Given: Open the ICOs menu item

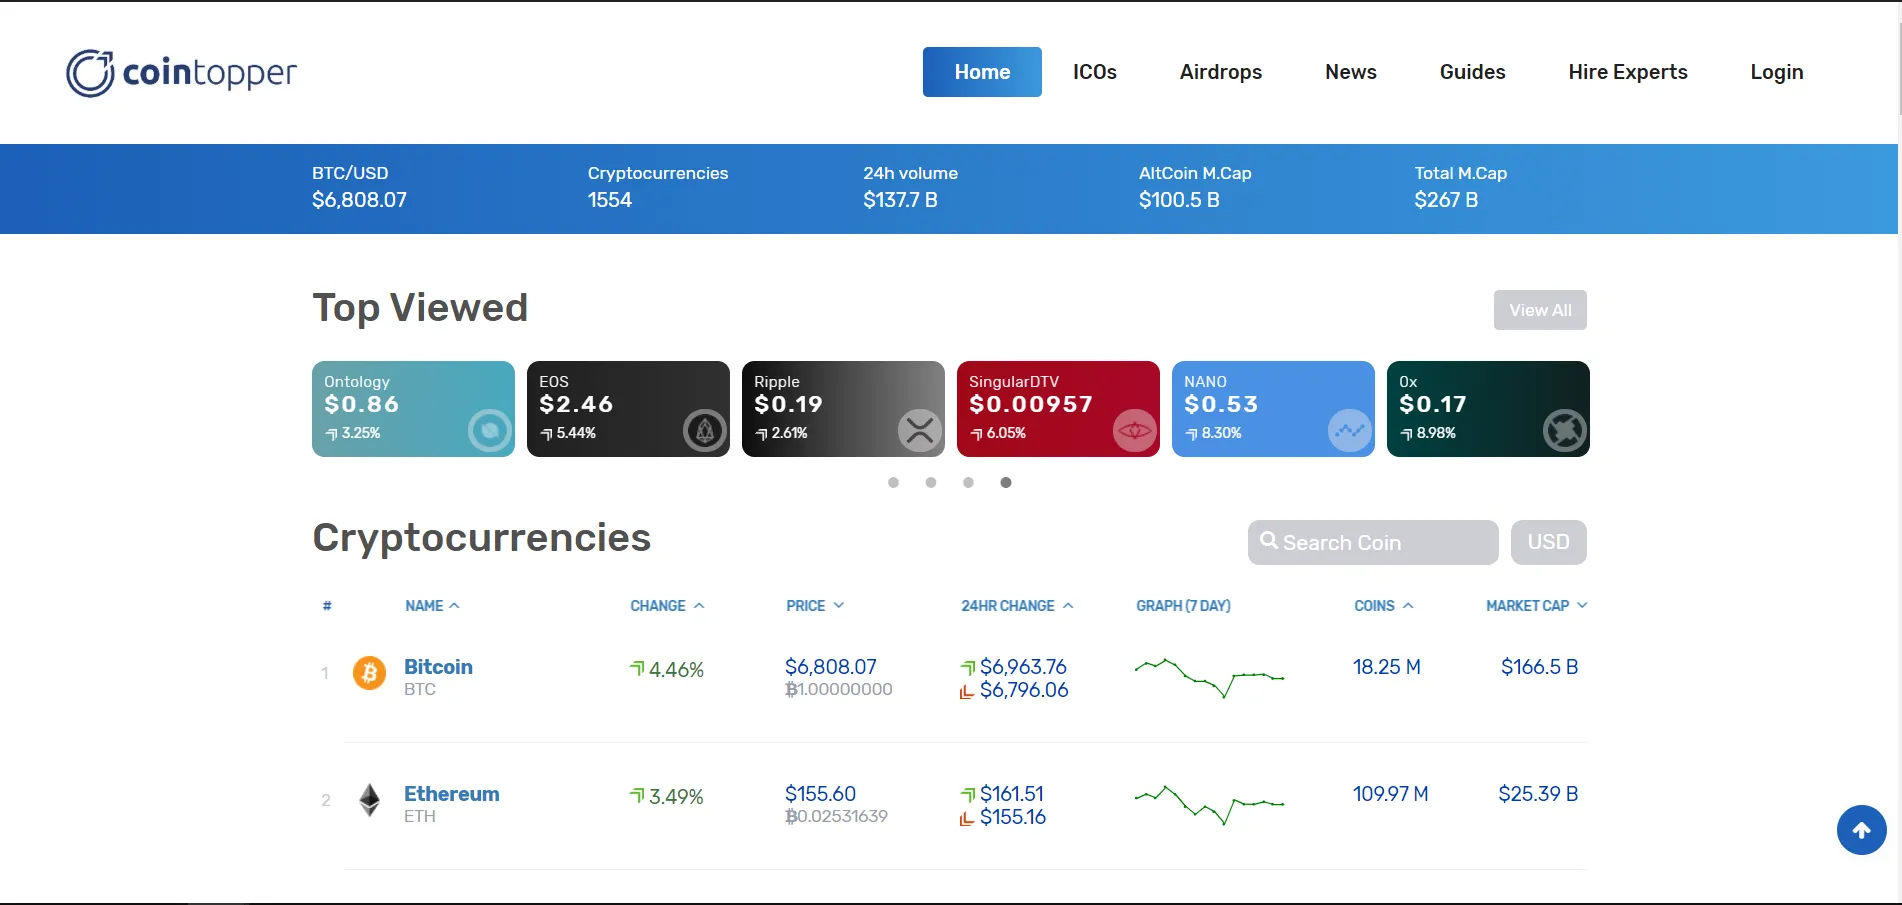Looking at the screenshot, I should [1095, 72].
